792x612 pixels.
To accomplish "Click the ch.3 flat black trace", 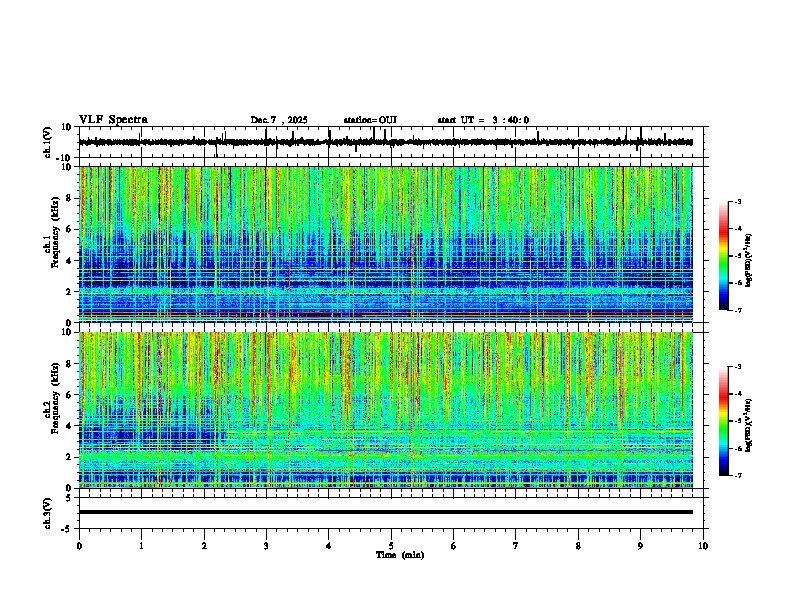I will click(385, 512).
